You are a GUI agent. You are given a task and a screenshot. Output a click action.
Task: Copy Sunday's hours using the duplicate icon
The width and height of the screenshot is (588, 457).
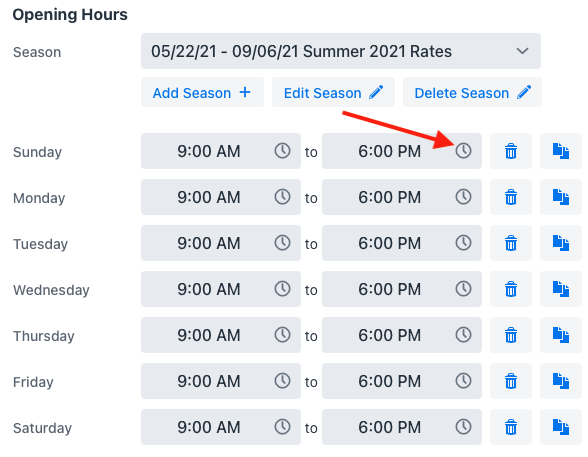tap(561, 151)
